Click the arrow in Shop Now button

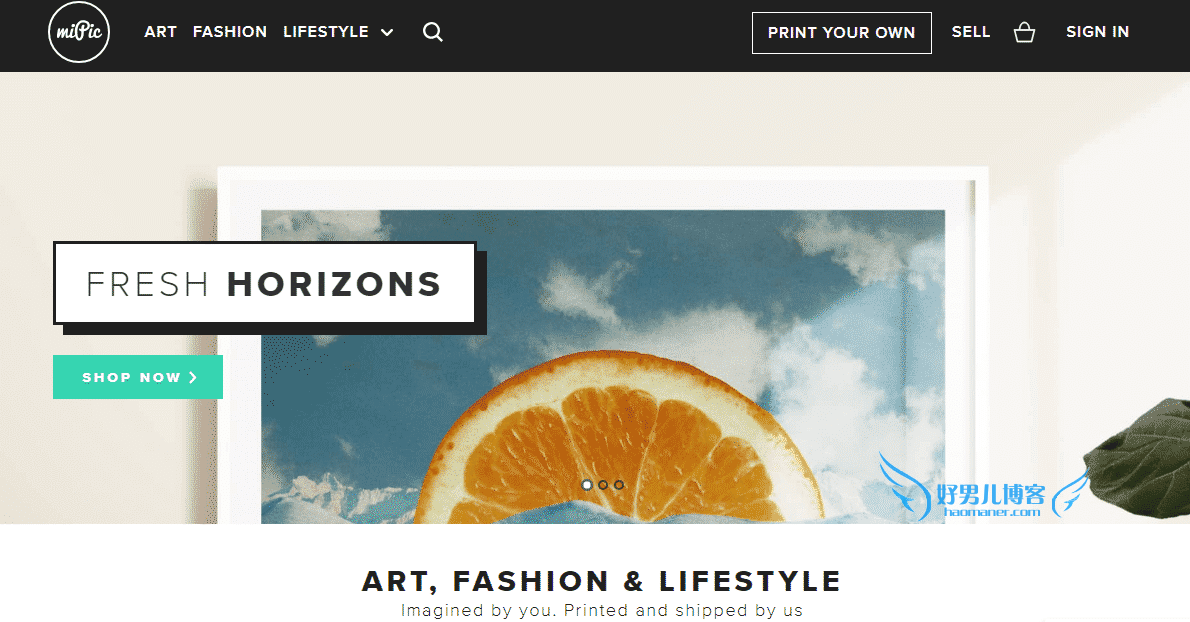pyautogui.click(x=193, y=377)
